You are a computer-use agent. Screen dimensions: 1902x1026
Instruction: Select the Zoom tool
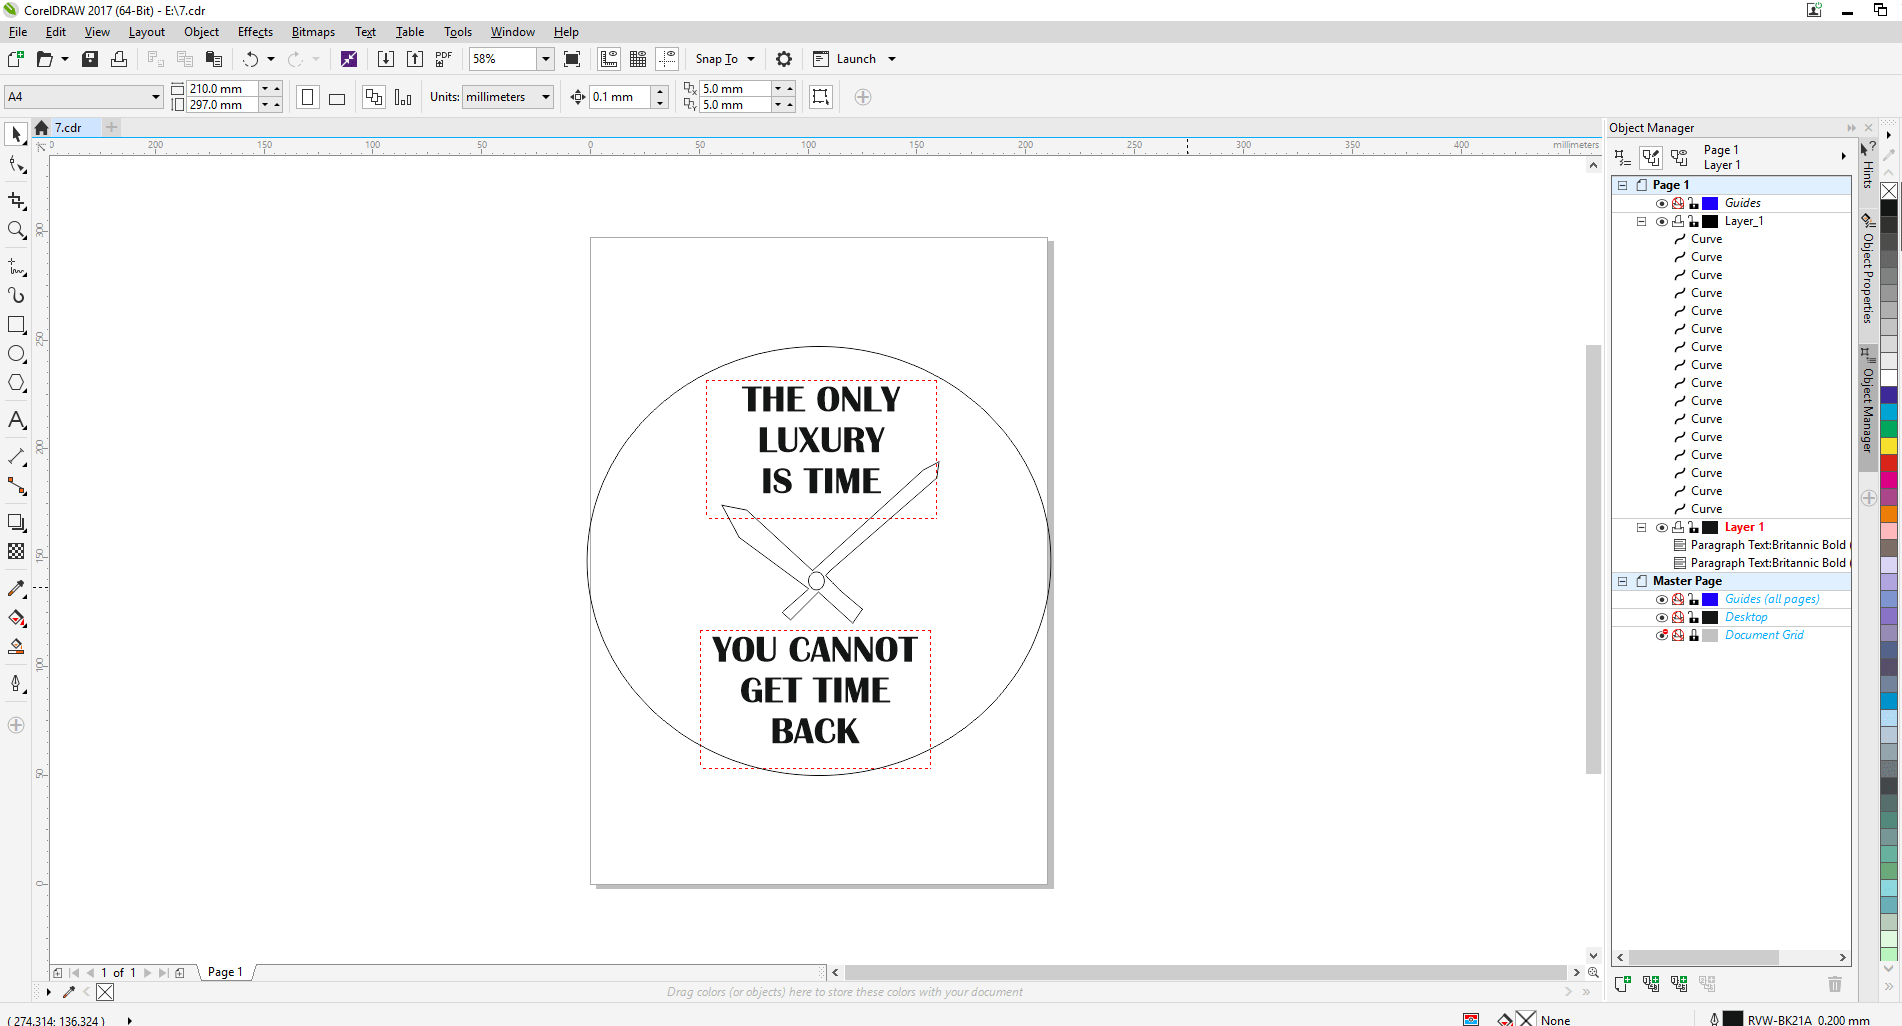click(x=16, y=230)
